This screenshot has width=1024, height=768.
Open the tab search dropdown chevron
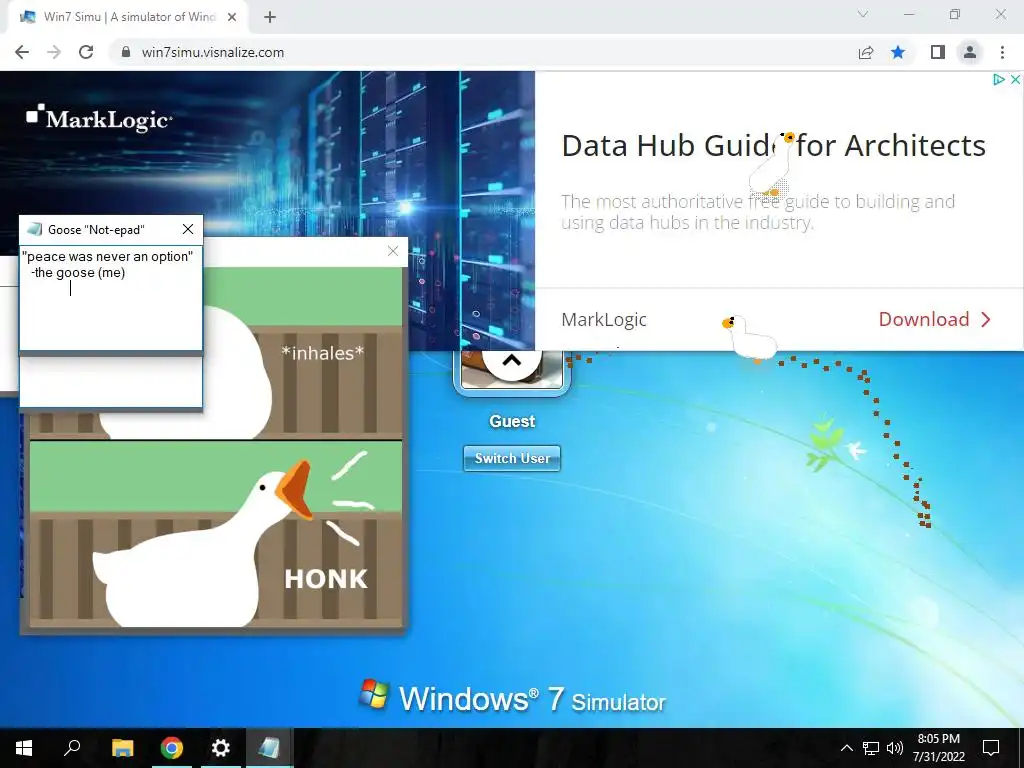coord(863,14)
